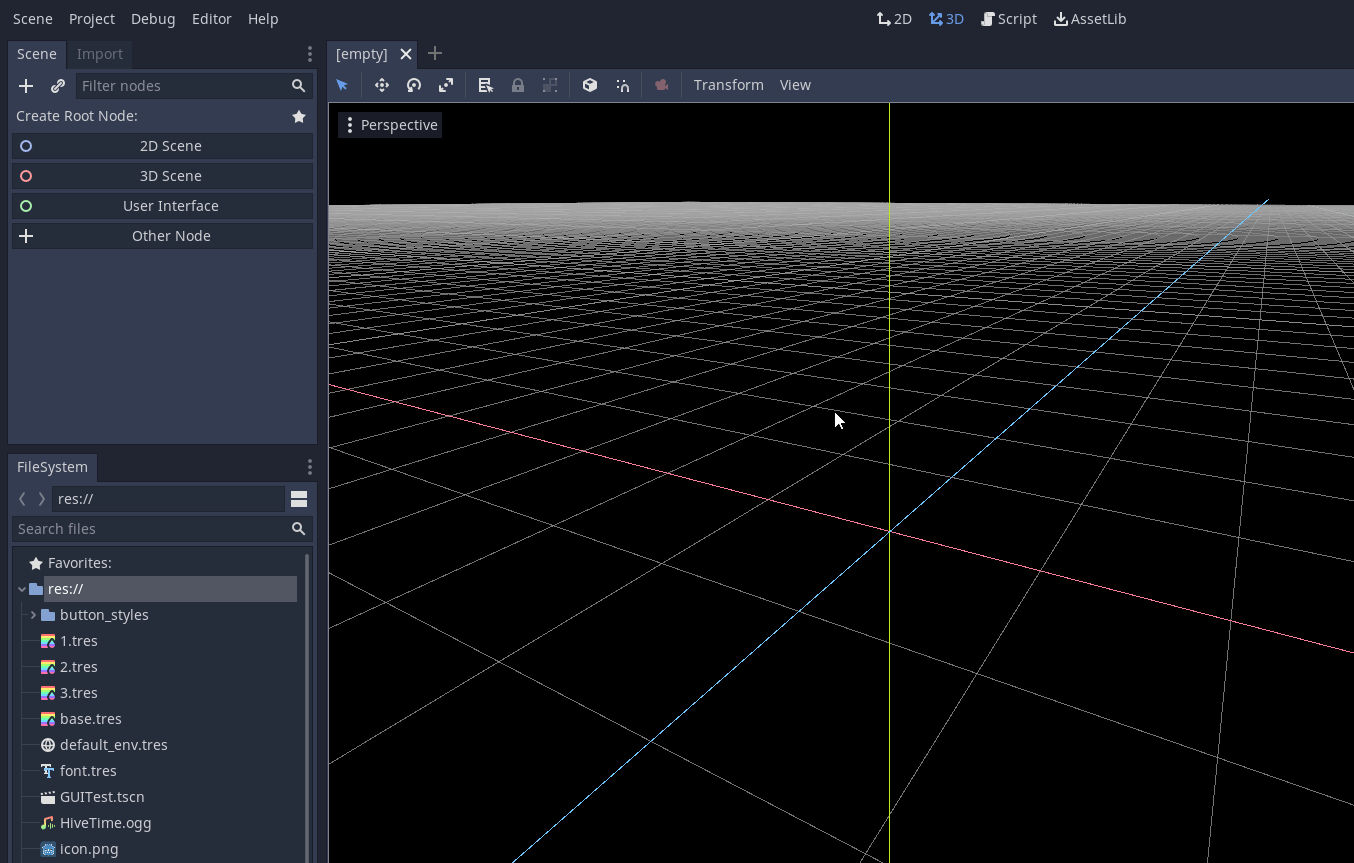Toggle use local space cube button
The width and height of the screenshot is (1354, 863).
coord(590,85)
